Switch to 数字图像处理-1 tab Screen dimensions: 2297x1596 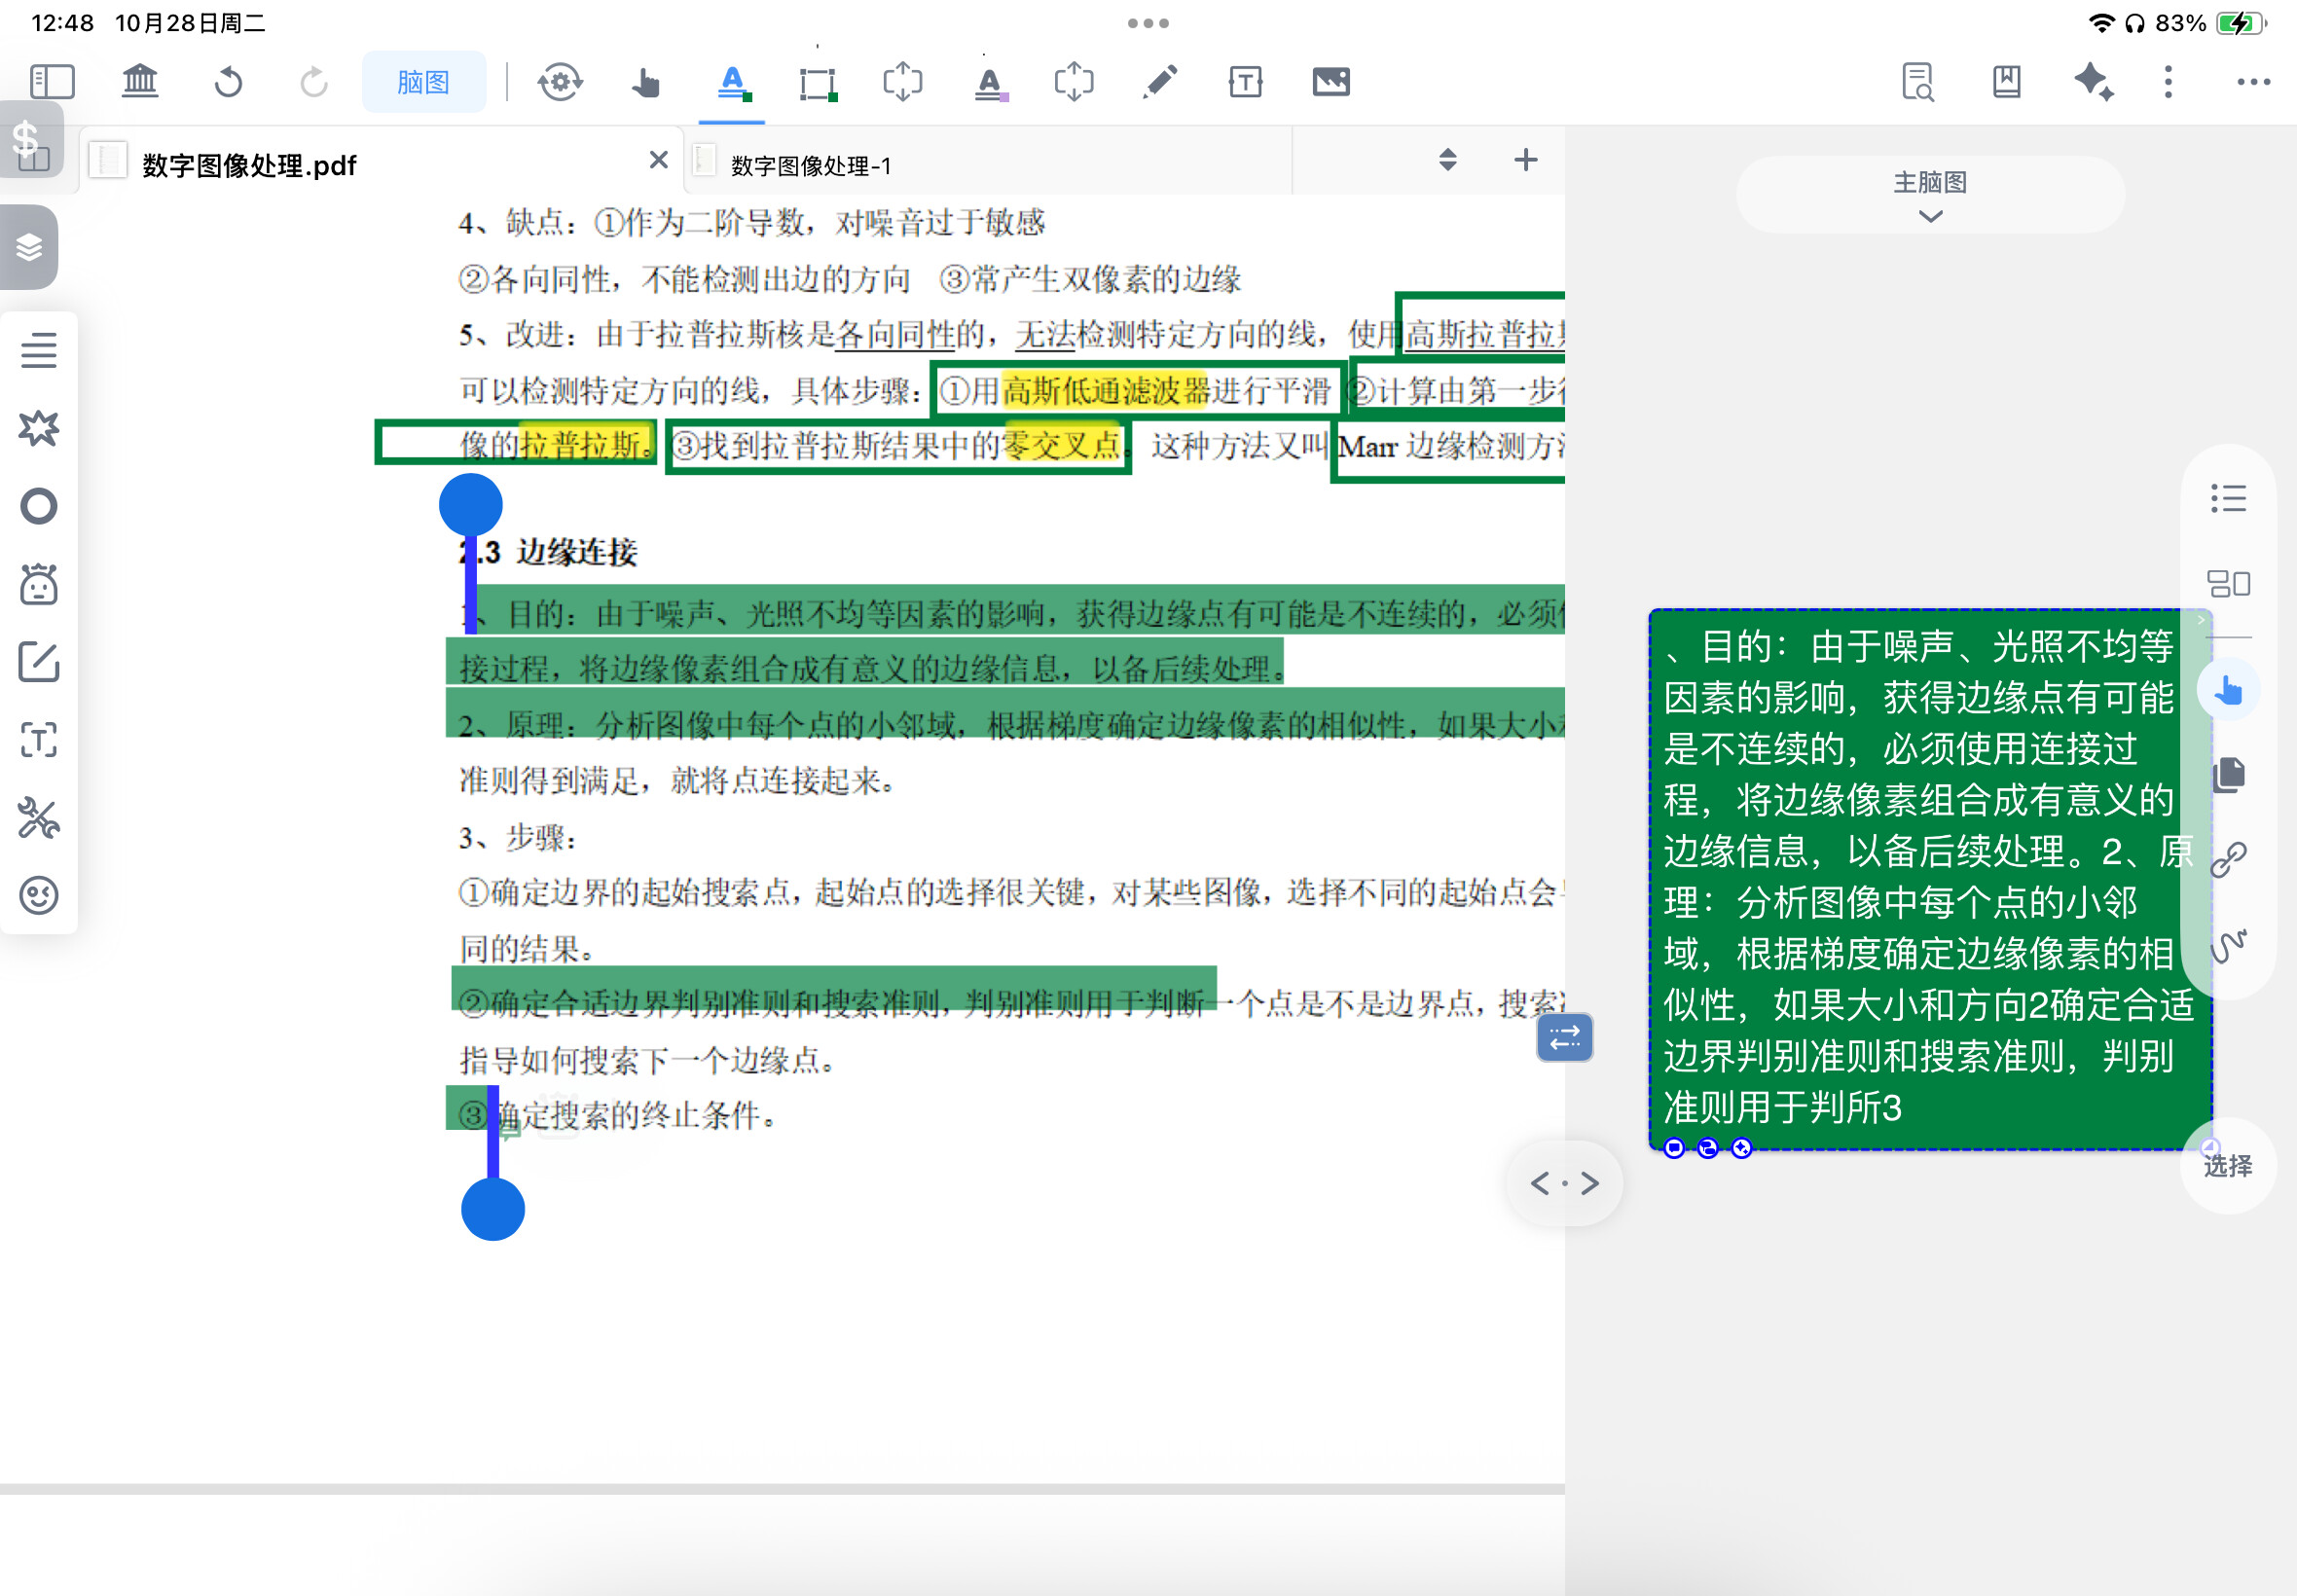tap(810, 165)
